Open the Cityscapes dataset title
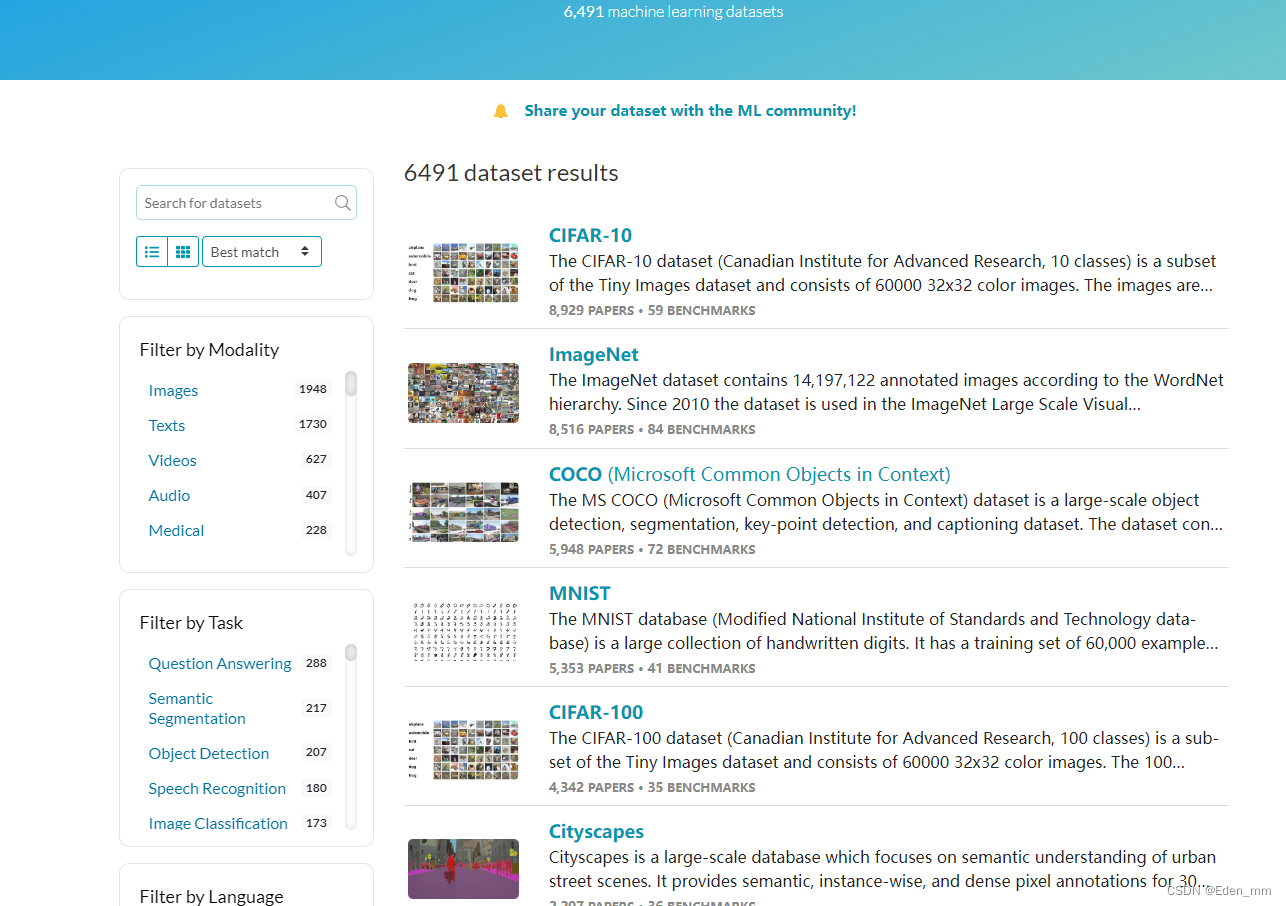 [x=596, y=831]
